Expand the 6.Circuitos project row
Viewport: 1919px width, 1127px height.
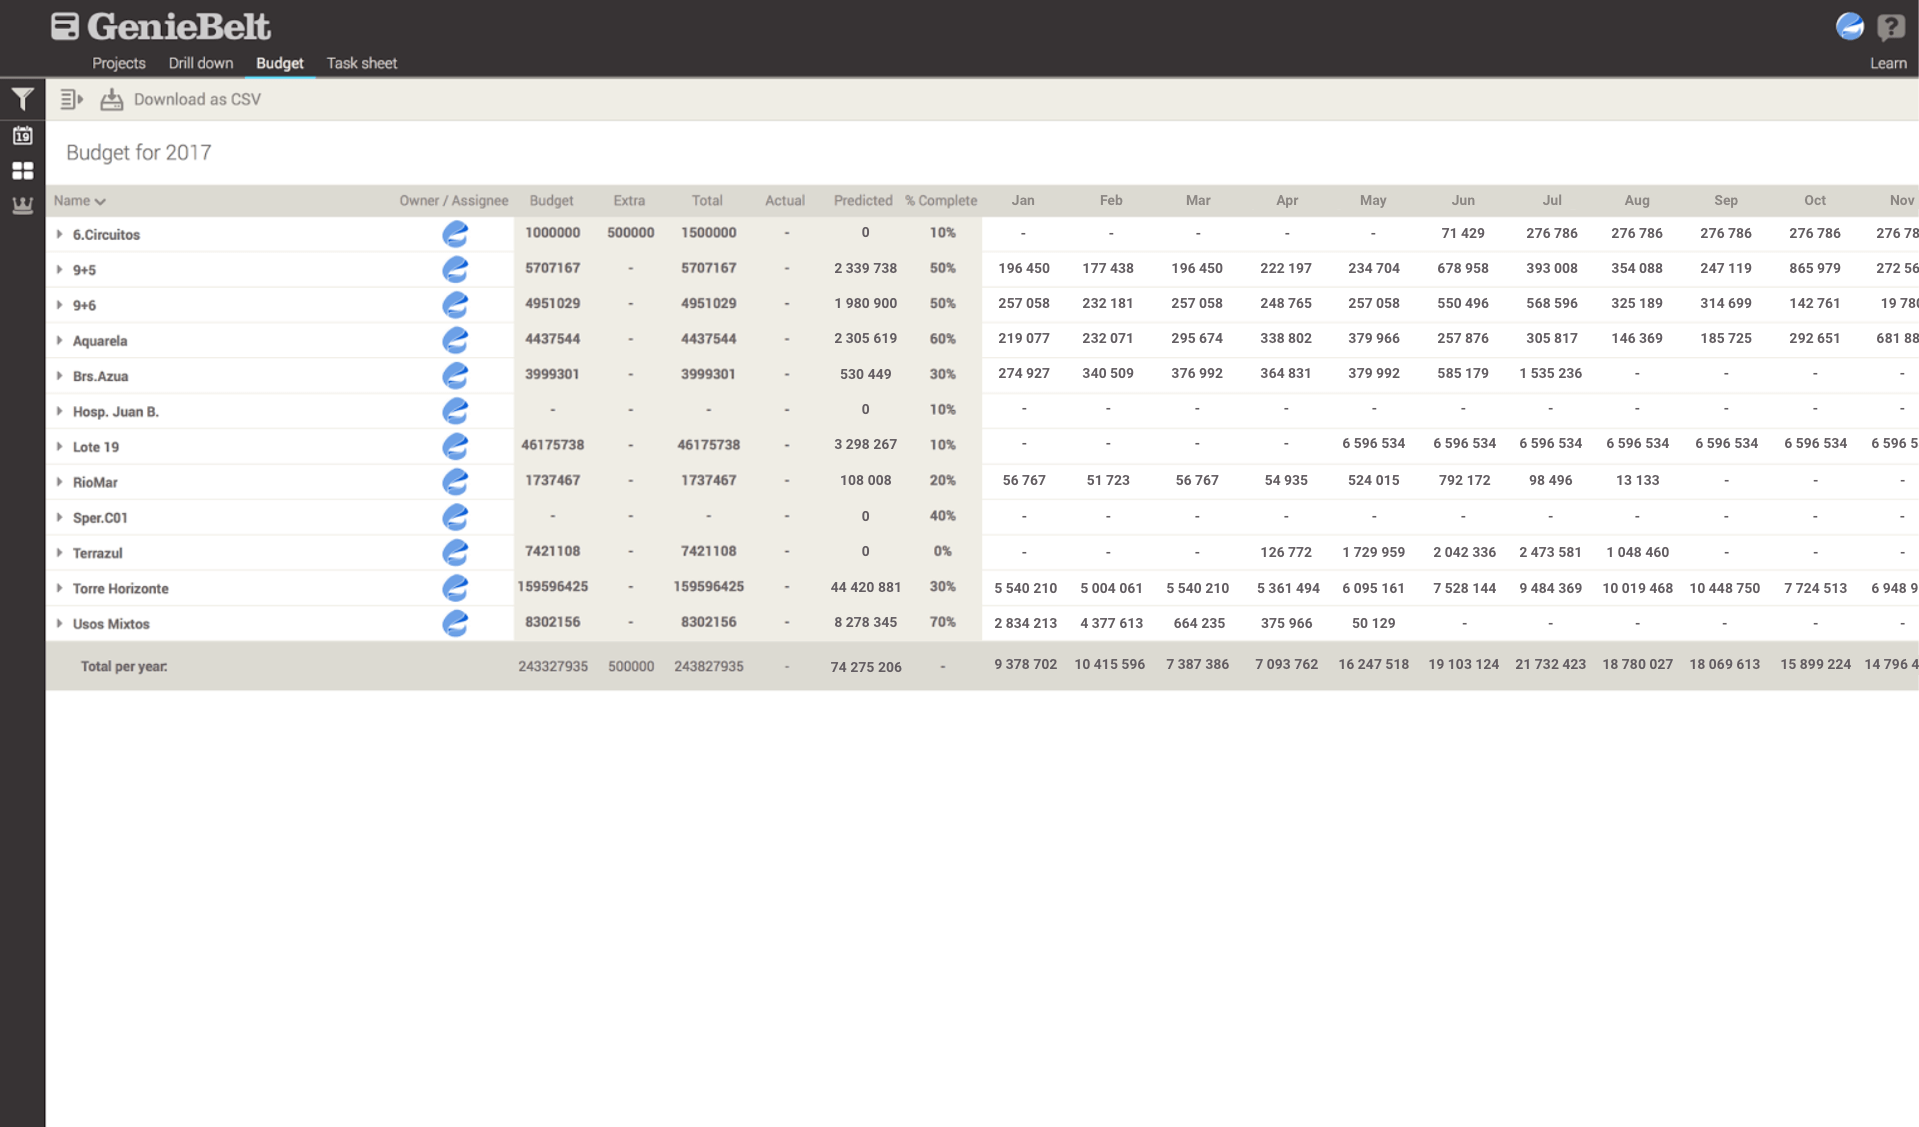point(60,234)
